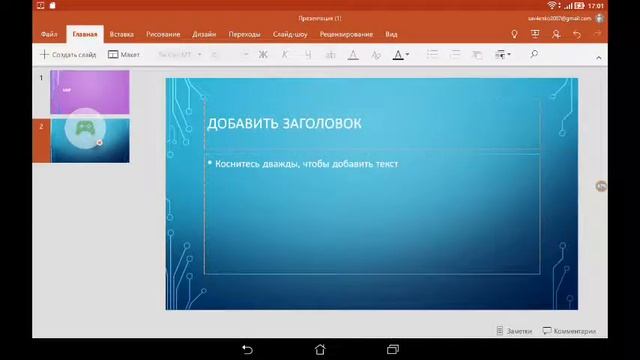Collapse the ribbon with the chevron
The width and height of the screenshot is (640, 360).
(598, 58)
